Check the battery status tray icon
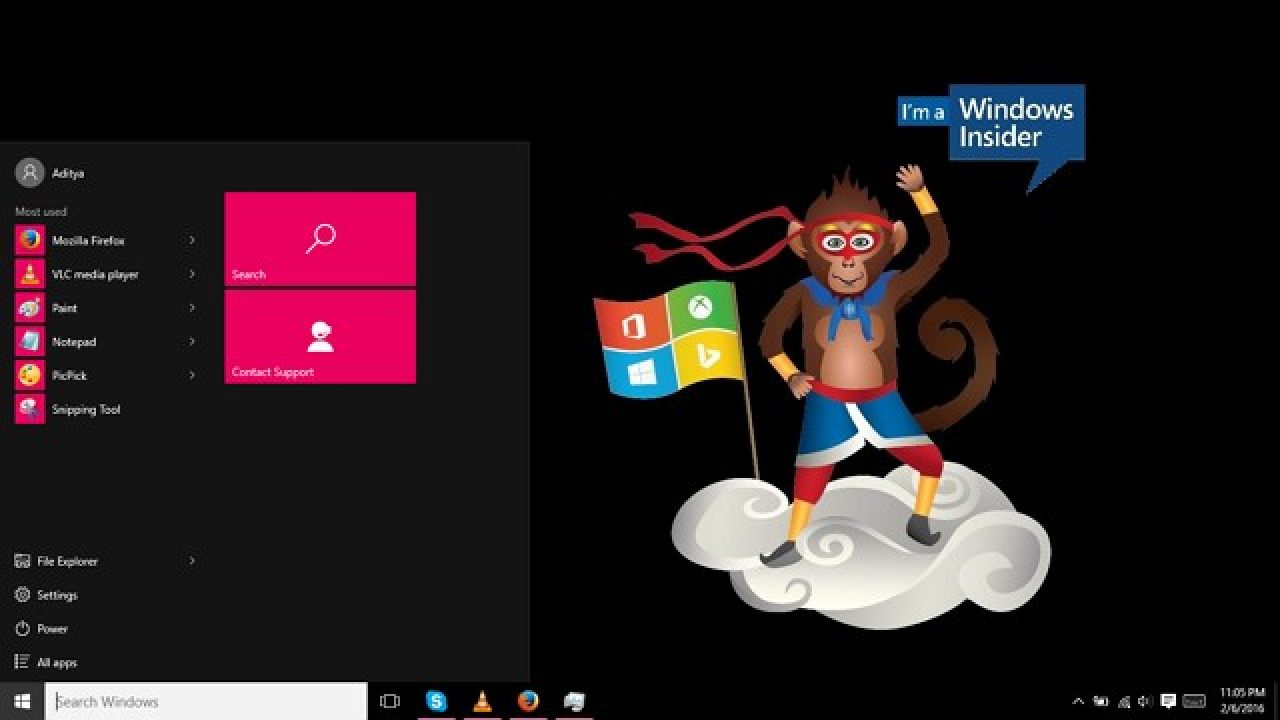Screen dimensions: 1280x720 [1101, 701]
